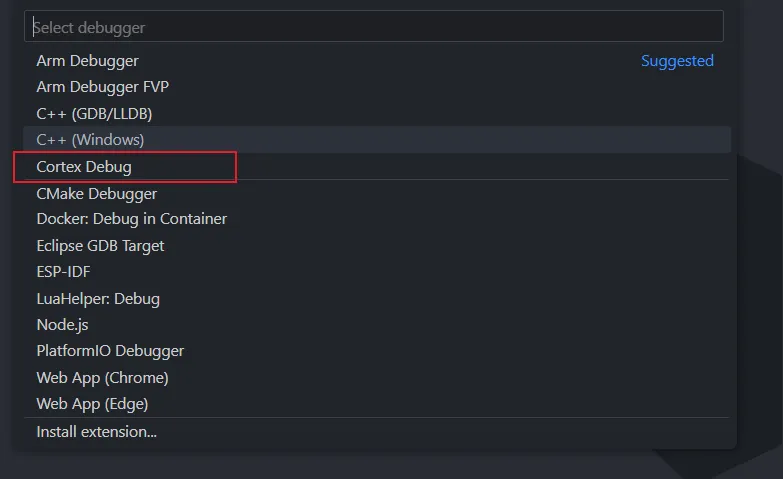
Task: Pick Docker: Debug in Container
Action: [131, 219]
